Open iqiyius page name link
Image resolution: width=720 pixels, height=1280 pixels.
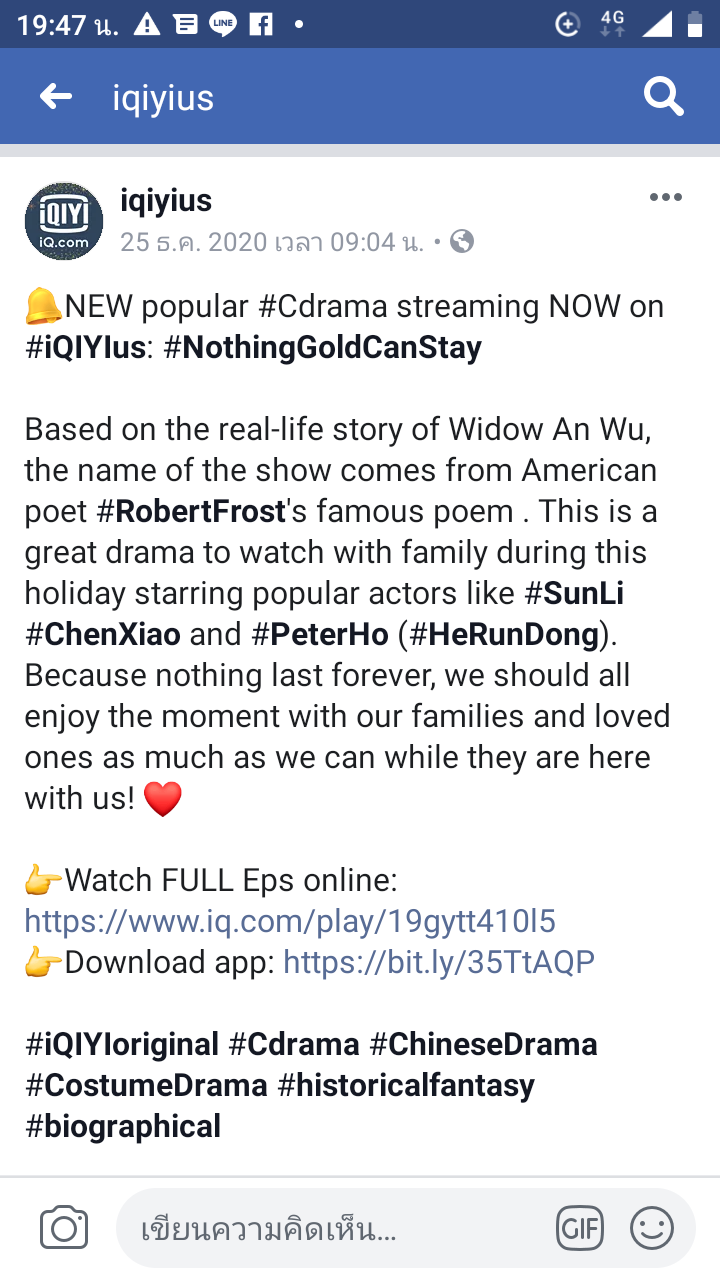coord(166,200)
